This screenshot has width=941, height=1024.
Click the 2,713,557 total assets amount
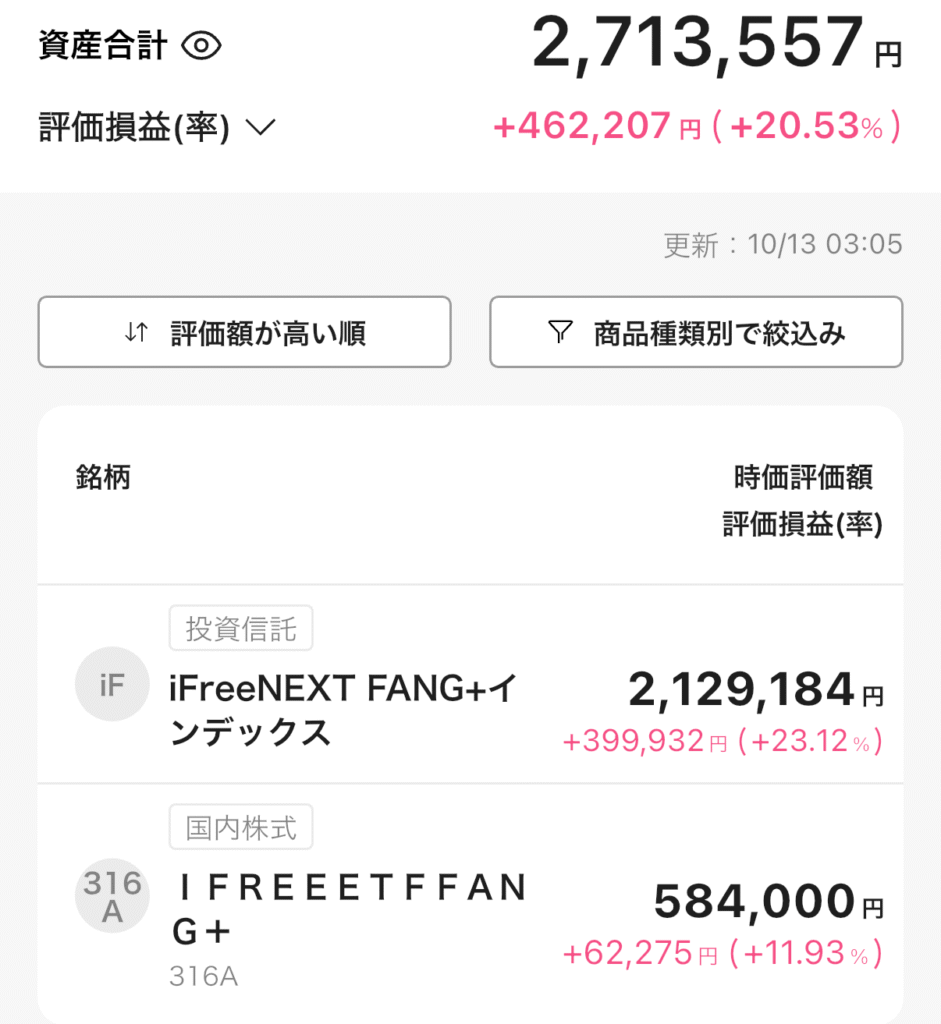(697, 45)
